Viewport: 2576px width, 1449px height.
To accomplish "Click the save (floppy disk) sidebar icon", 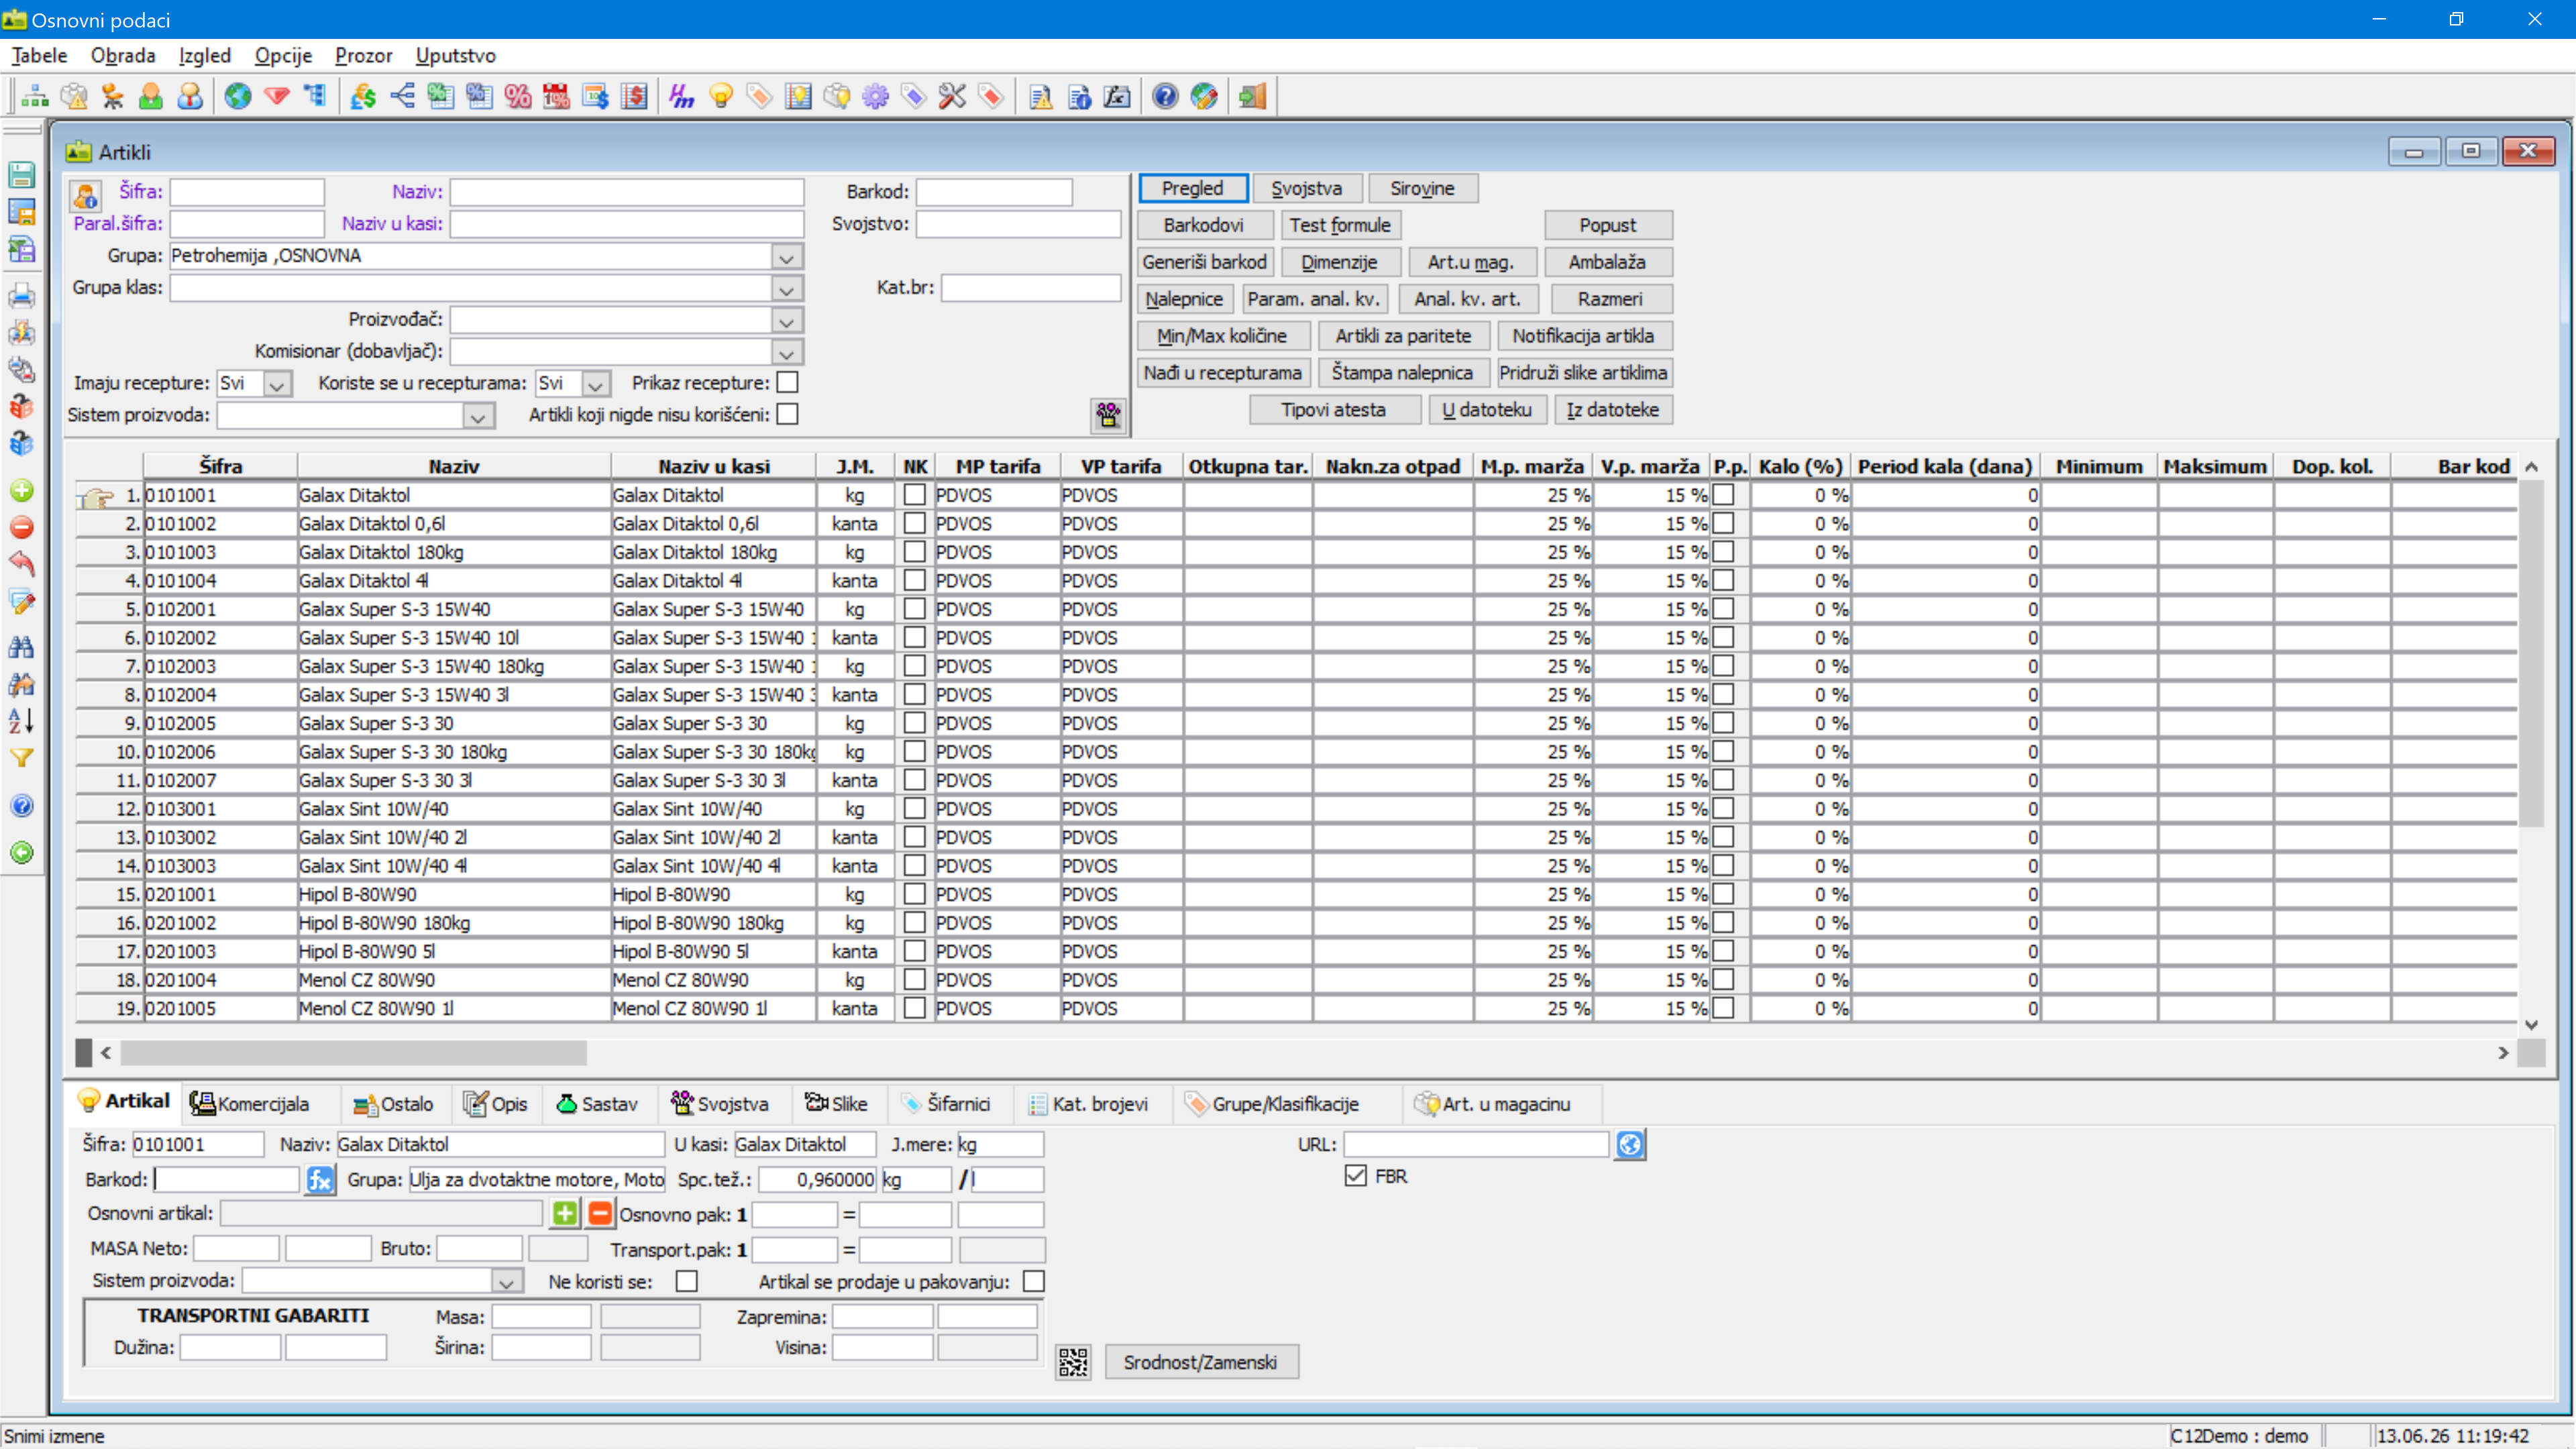I will [x=22, y=174].
